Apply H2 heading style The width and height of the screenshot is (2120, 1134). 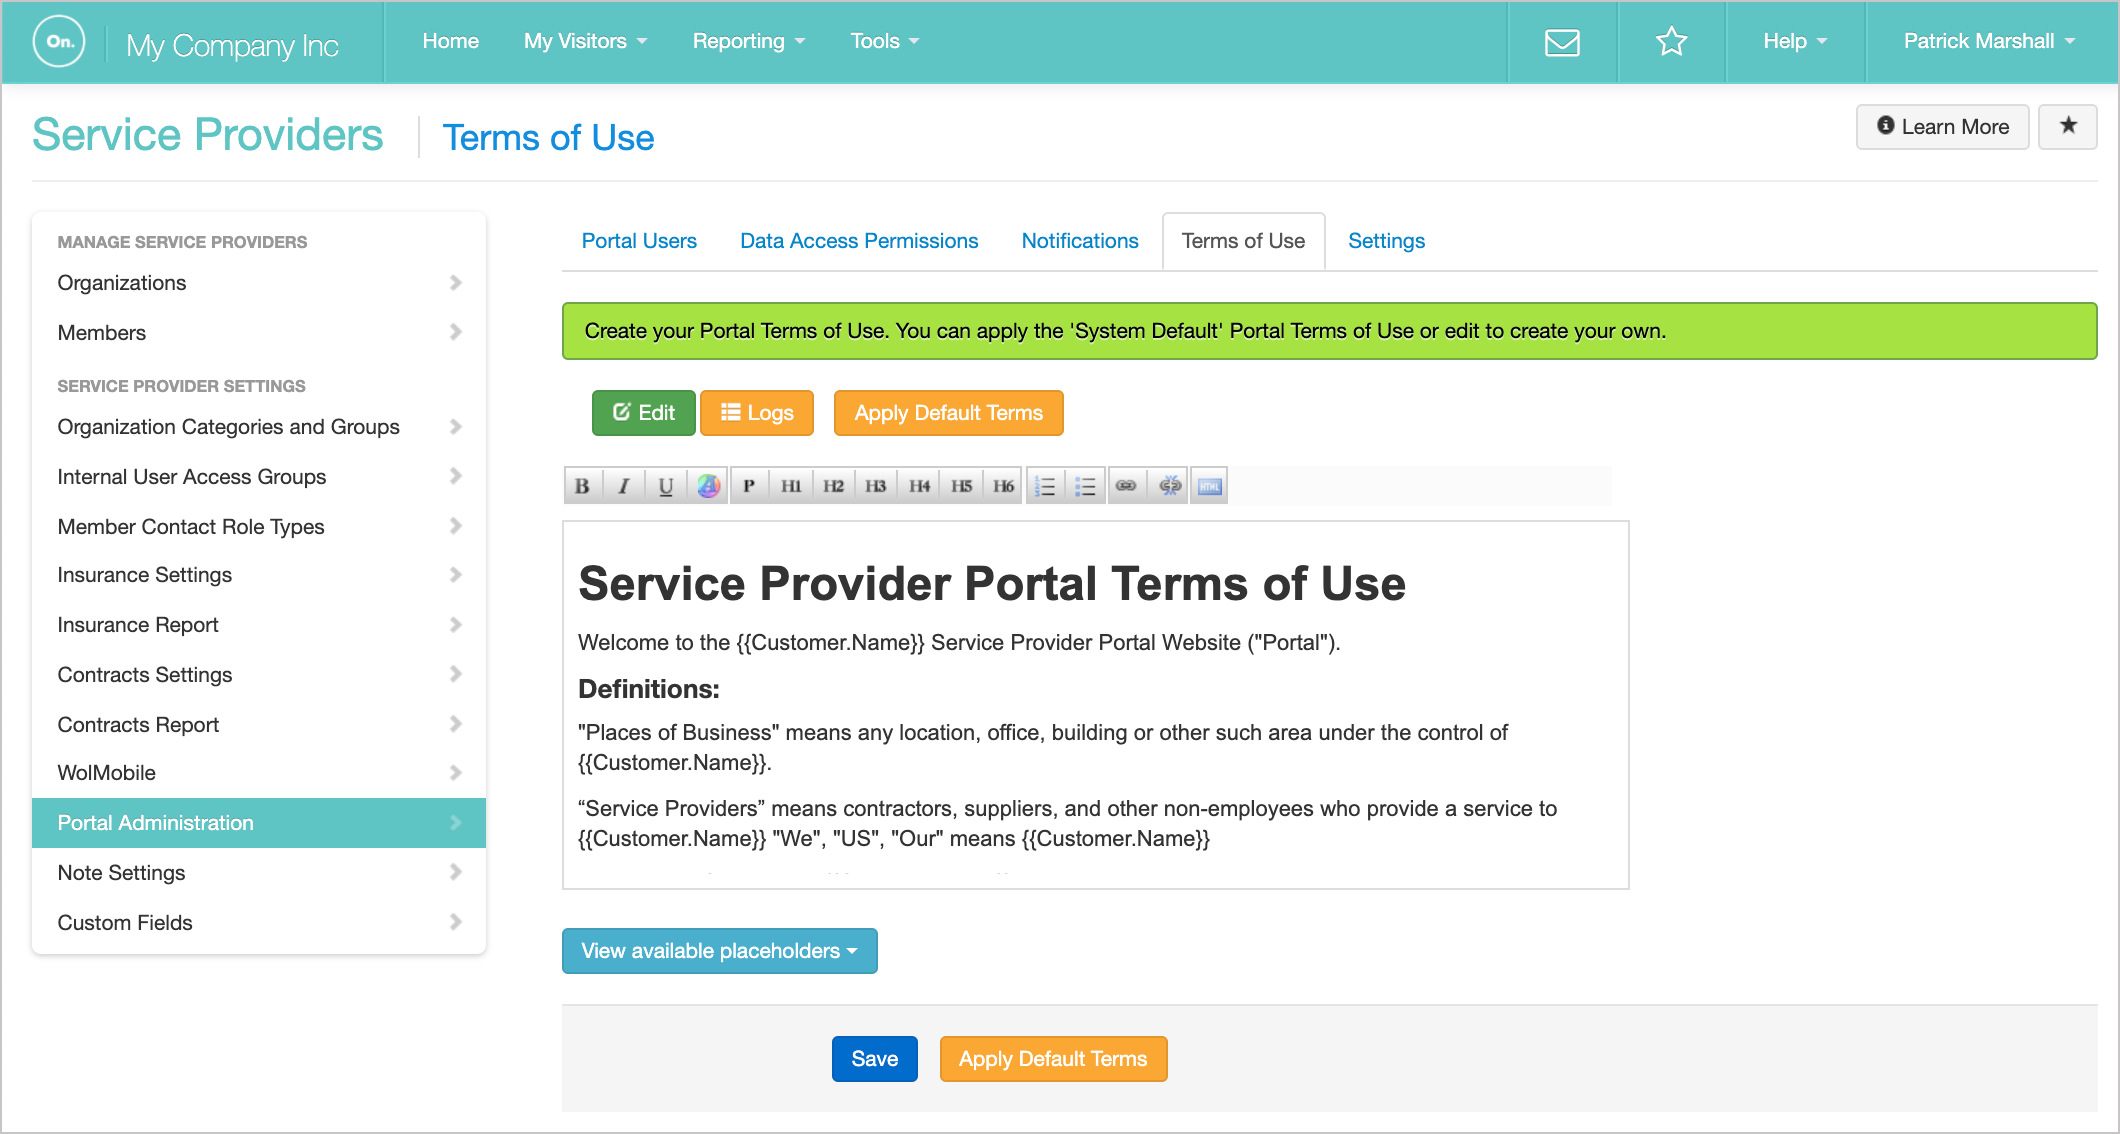click(x=833, y=486)
